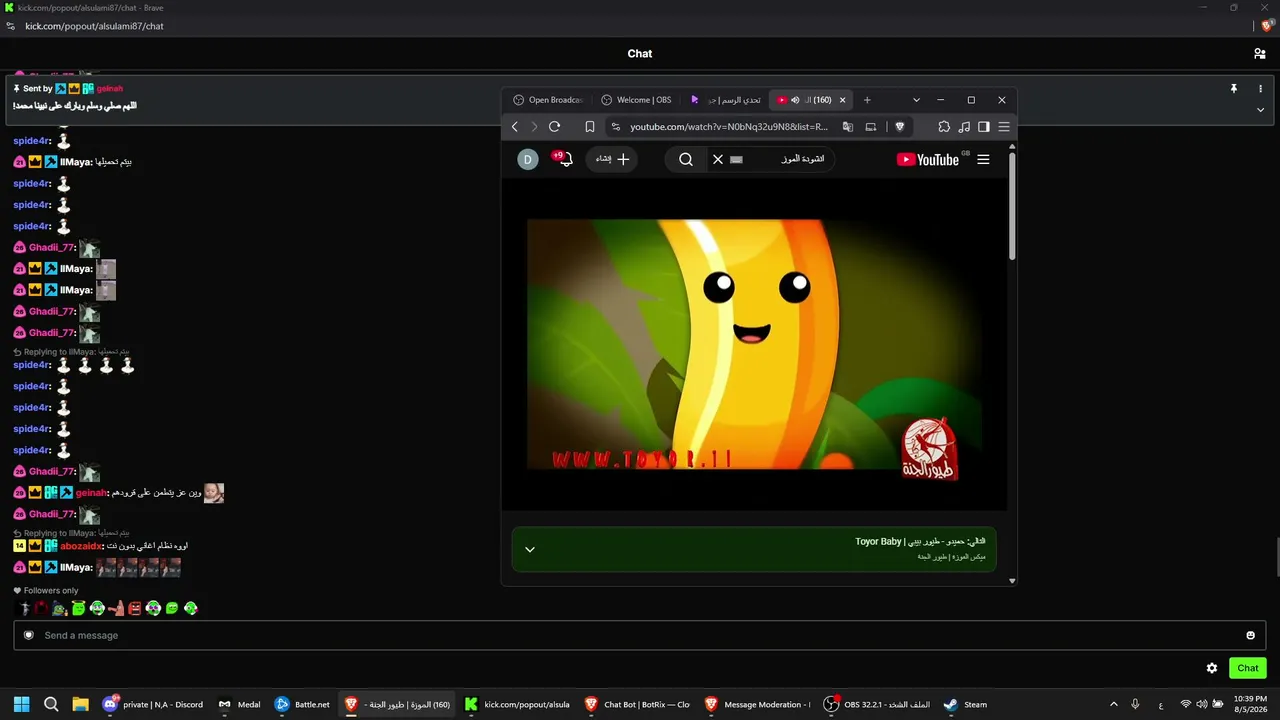Switch to Chat Bot | BotRix taskbar window

[638, 704]
